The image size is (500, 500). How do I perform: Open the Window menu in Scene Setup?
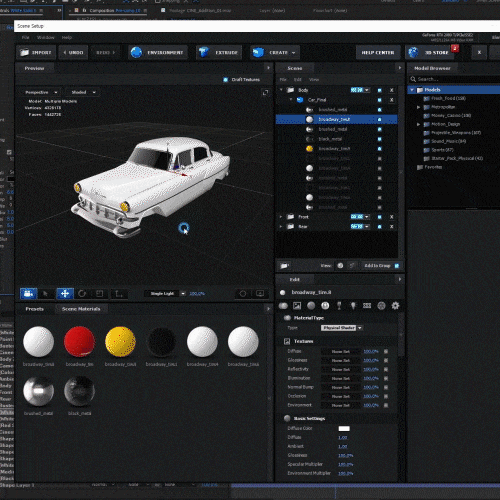coord(46,37)
